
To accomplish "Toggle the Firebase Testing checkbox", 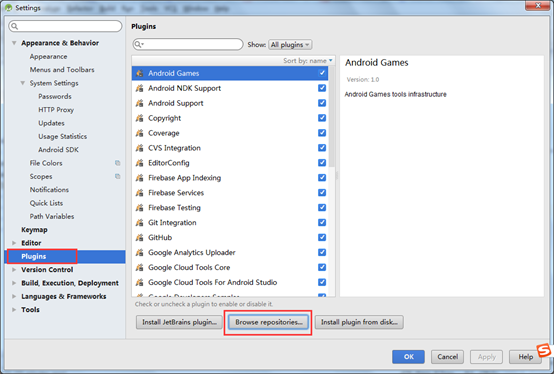I will click(x=322, y=208).
